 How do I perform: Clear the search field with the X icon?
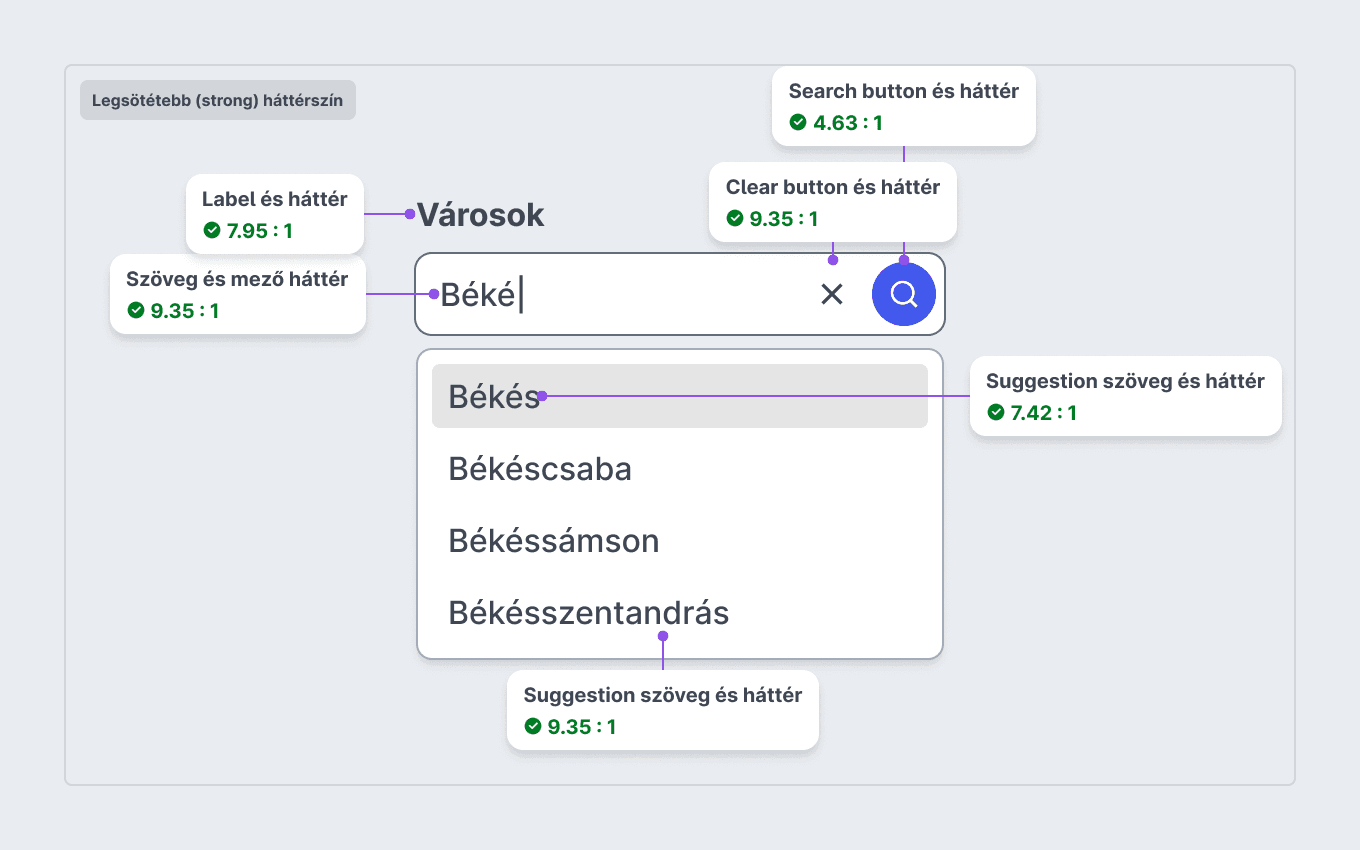832,294
